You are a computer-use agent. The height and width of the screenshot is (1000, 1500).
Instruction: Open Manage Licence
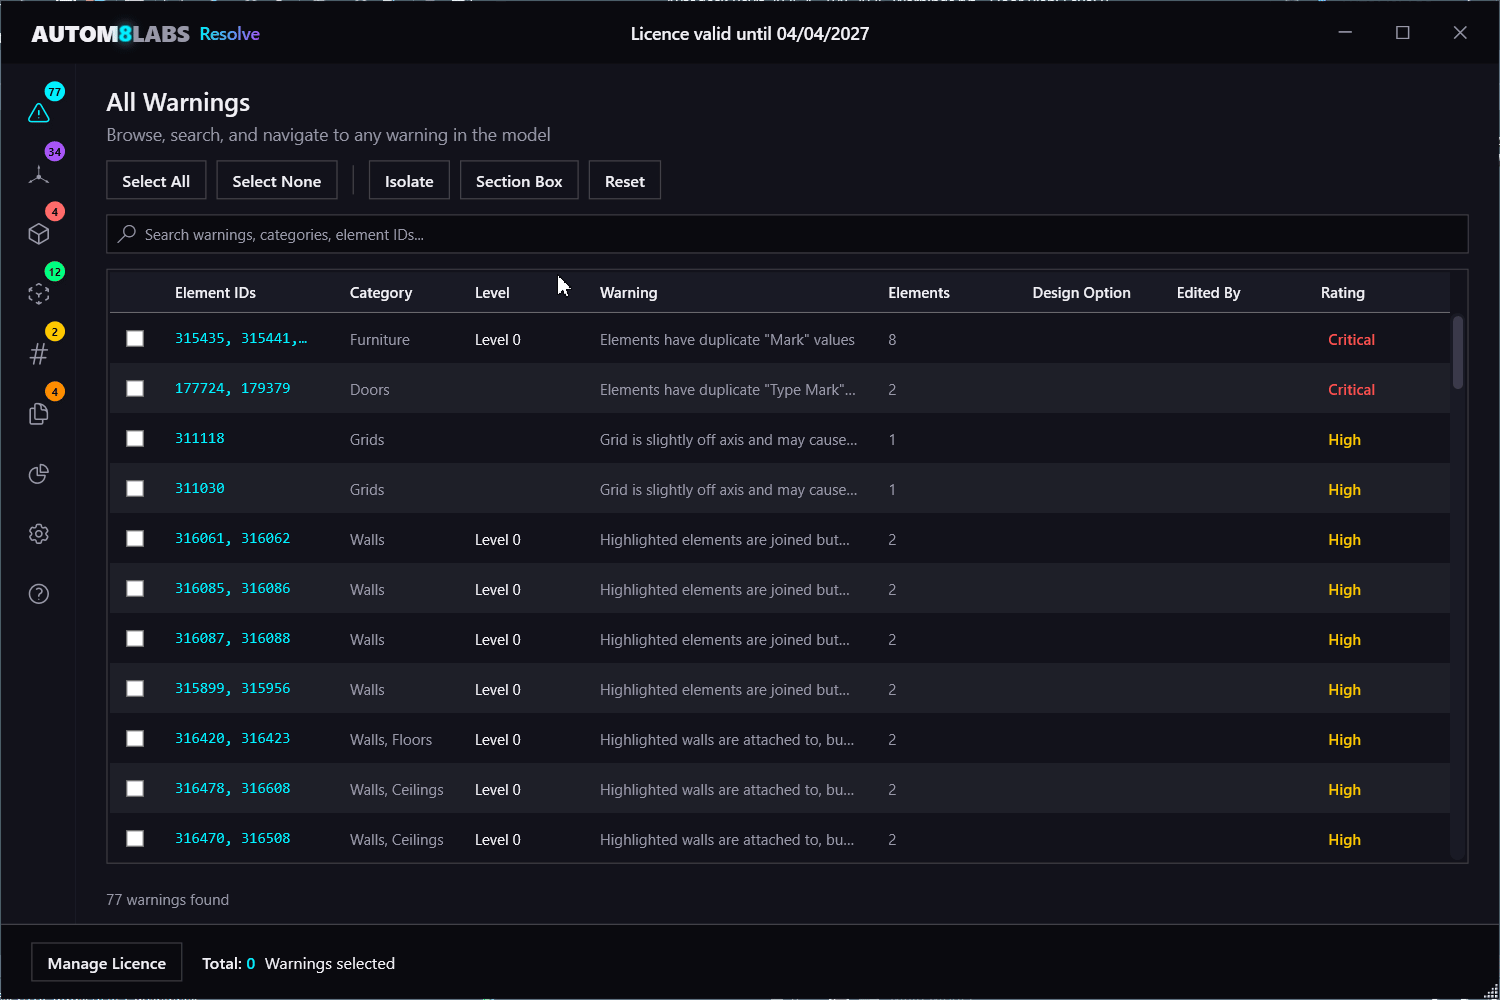click(106, 962)
